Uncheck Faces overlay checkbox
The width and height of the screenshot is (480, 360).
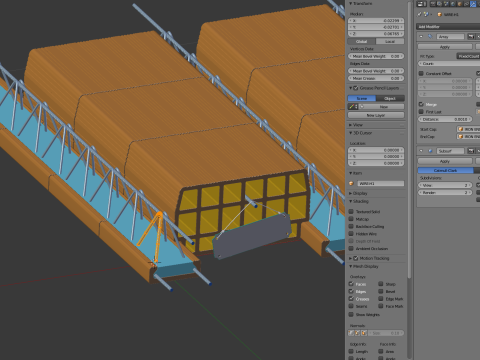pyautogui.click(x=351, y=284)
